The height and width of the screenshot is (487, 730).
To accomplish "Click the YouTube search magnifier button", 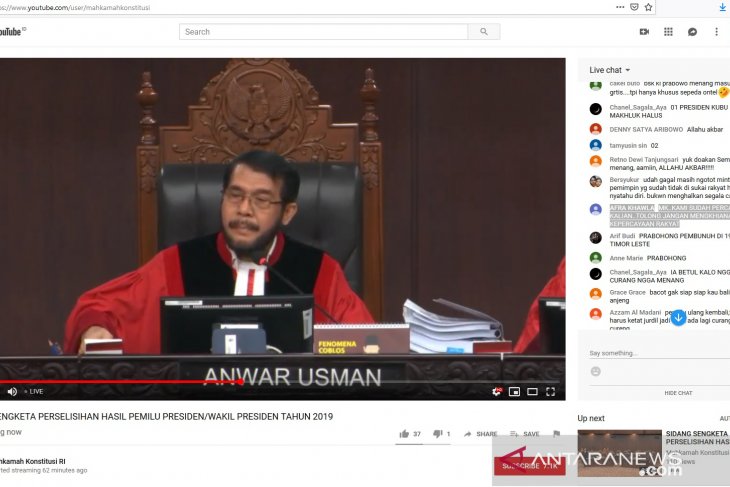I will 484,32.
